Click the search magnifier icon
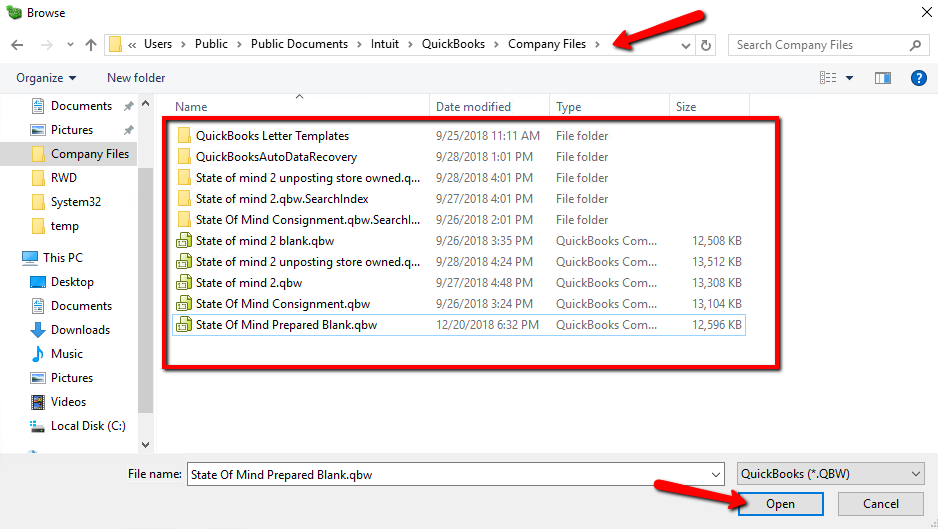938x529 pixels. (x=915, y=45)
